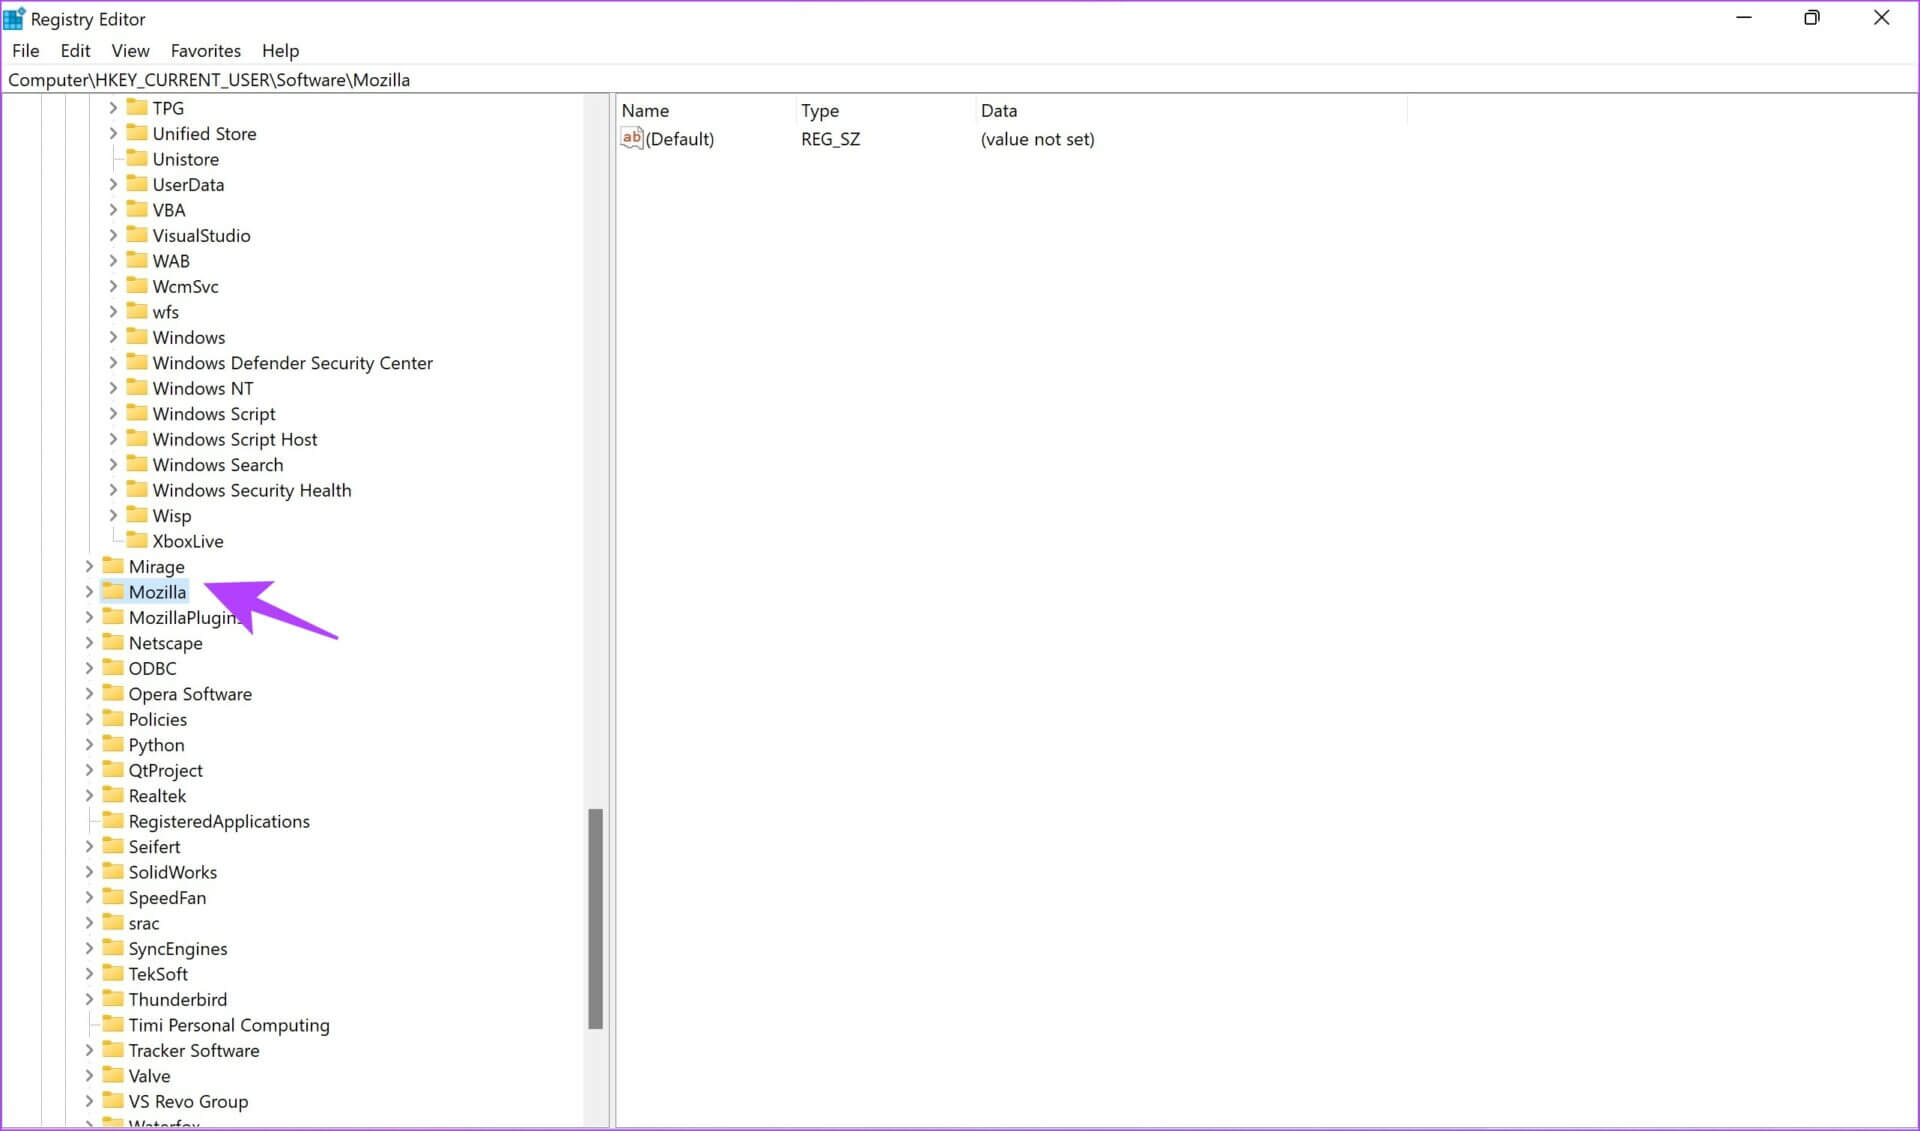This screenshot has width=1920, height=1131.
Task: Select the (Default) string value icon
Action: click(x=631, y=139)
